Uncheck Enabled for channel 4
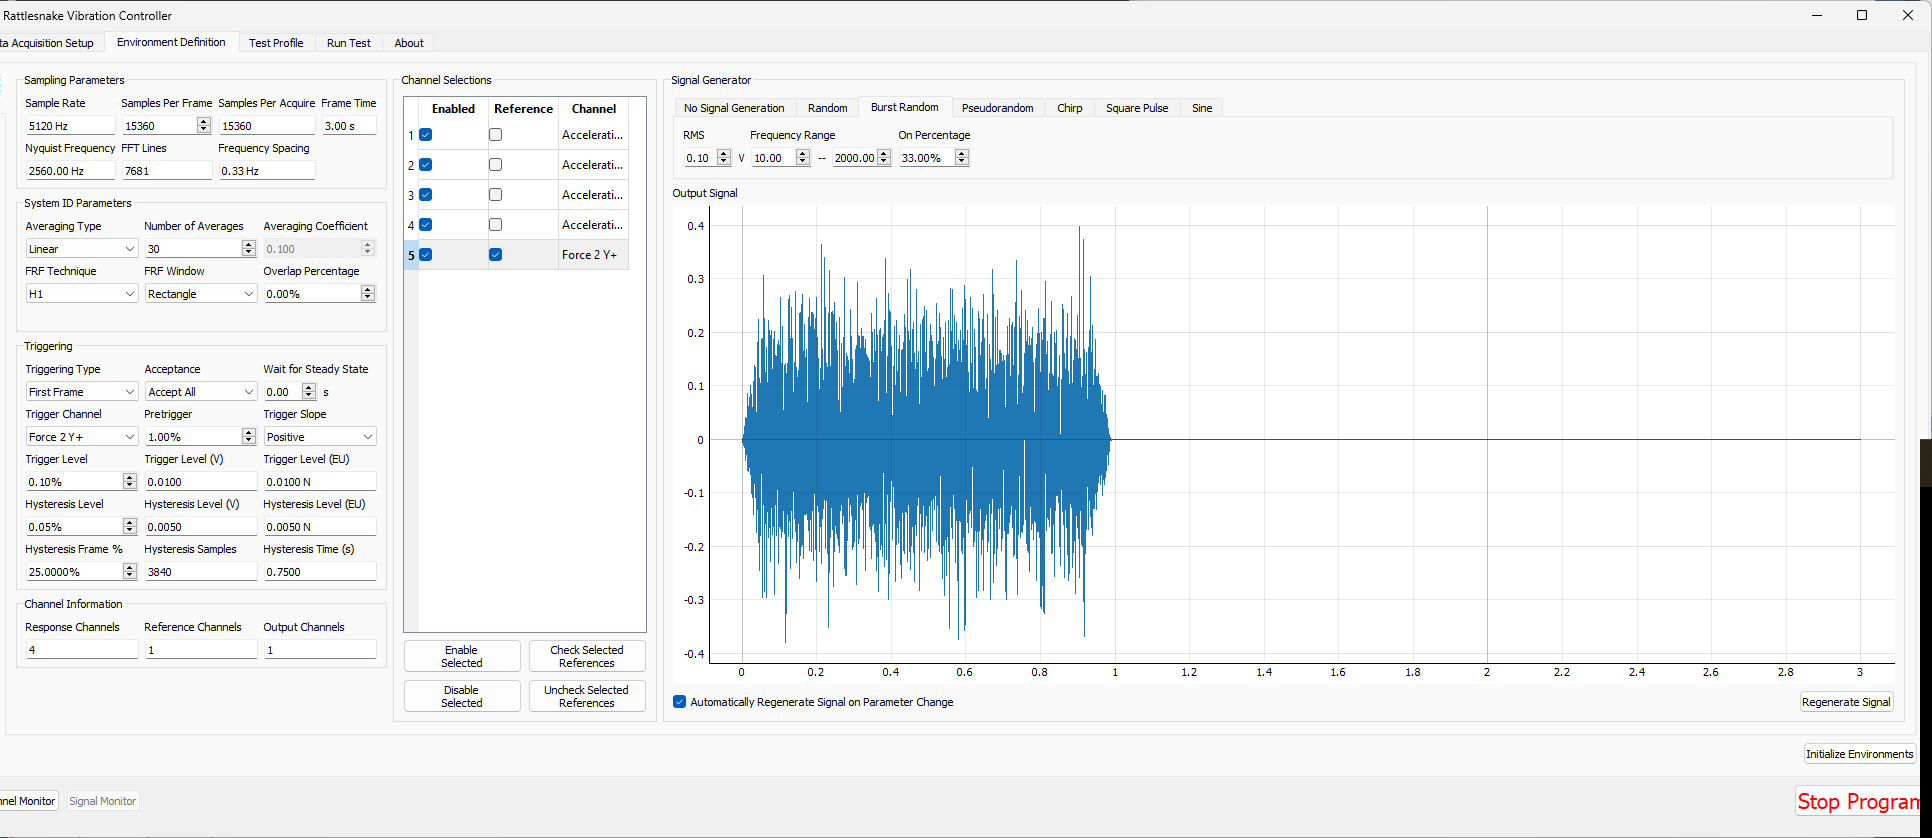This screenshot has width=1932, height=838. point(426,225)
